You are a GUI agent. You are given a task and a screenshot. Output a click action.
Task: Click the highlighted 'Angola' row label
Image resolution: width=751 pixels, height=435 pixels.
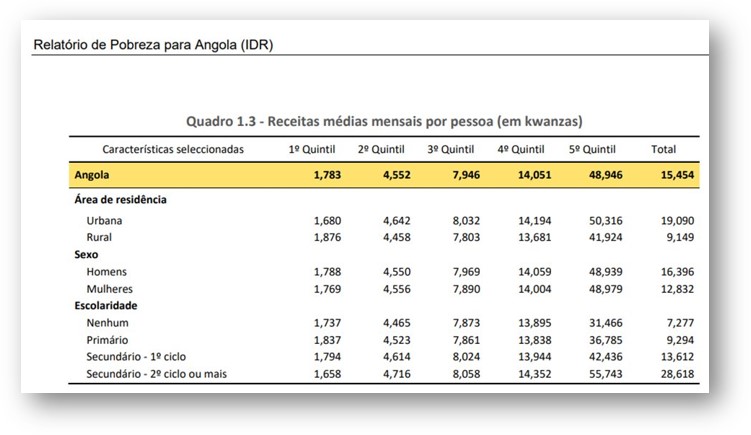[x=92, y=175]
